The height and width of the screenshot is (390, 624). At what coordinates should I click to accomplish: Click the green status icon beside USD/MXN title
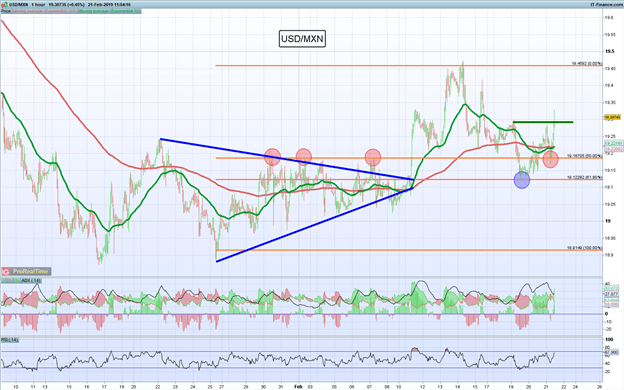(x=5, y=4)
